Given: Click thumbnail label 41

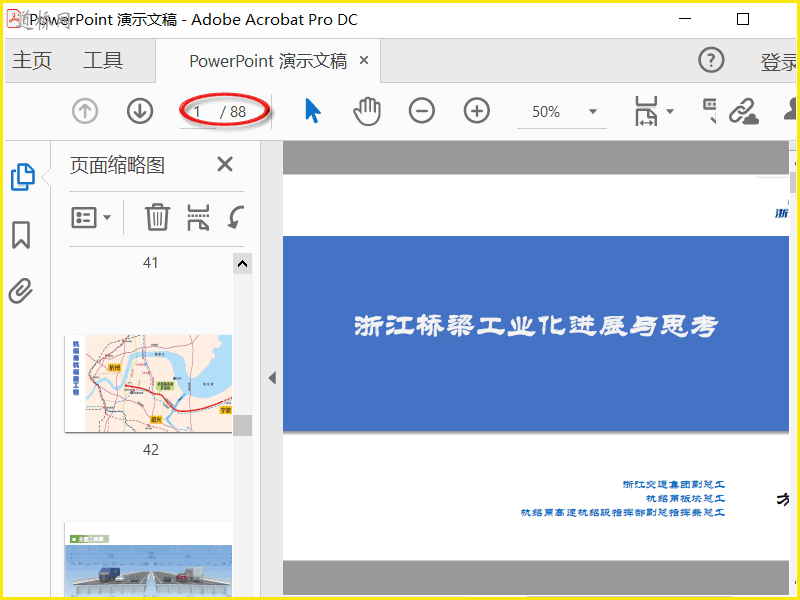Looking at the screenshot, I should click(x=151, y=263).
